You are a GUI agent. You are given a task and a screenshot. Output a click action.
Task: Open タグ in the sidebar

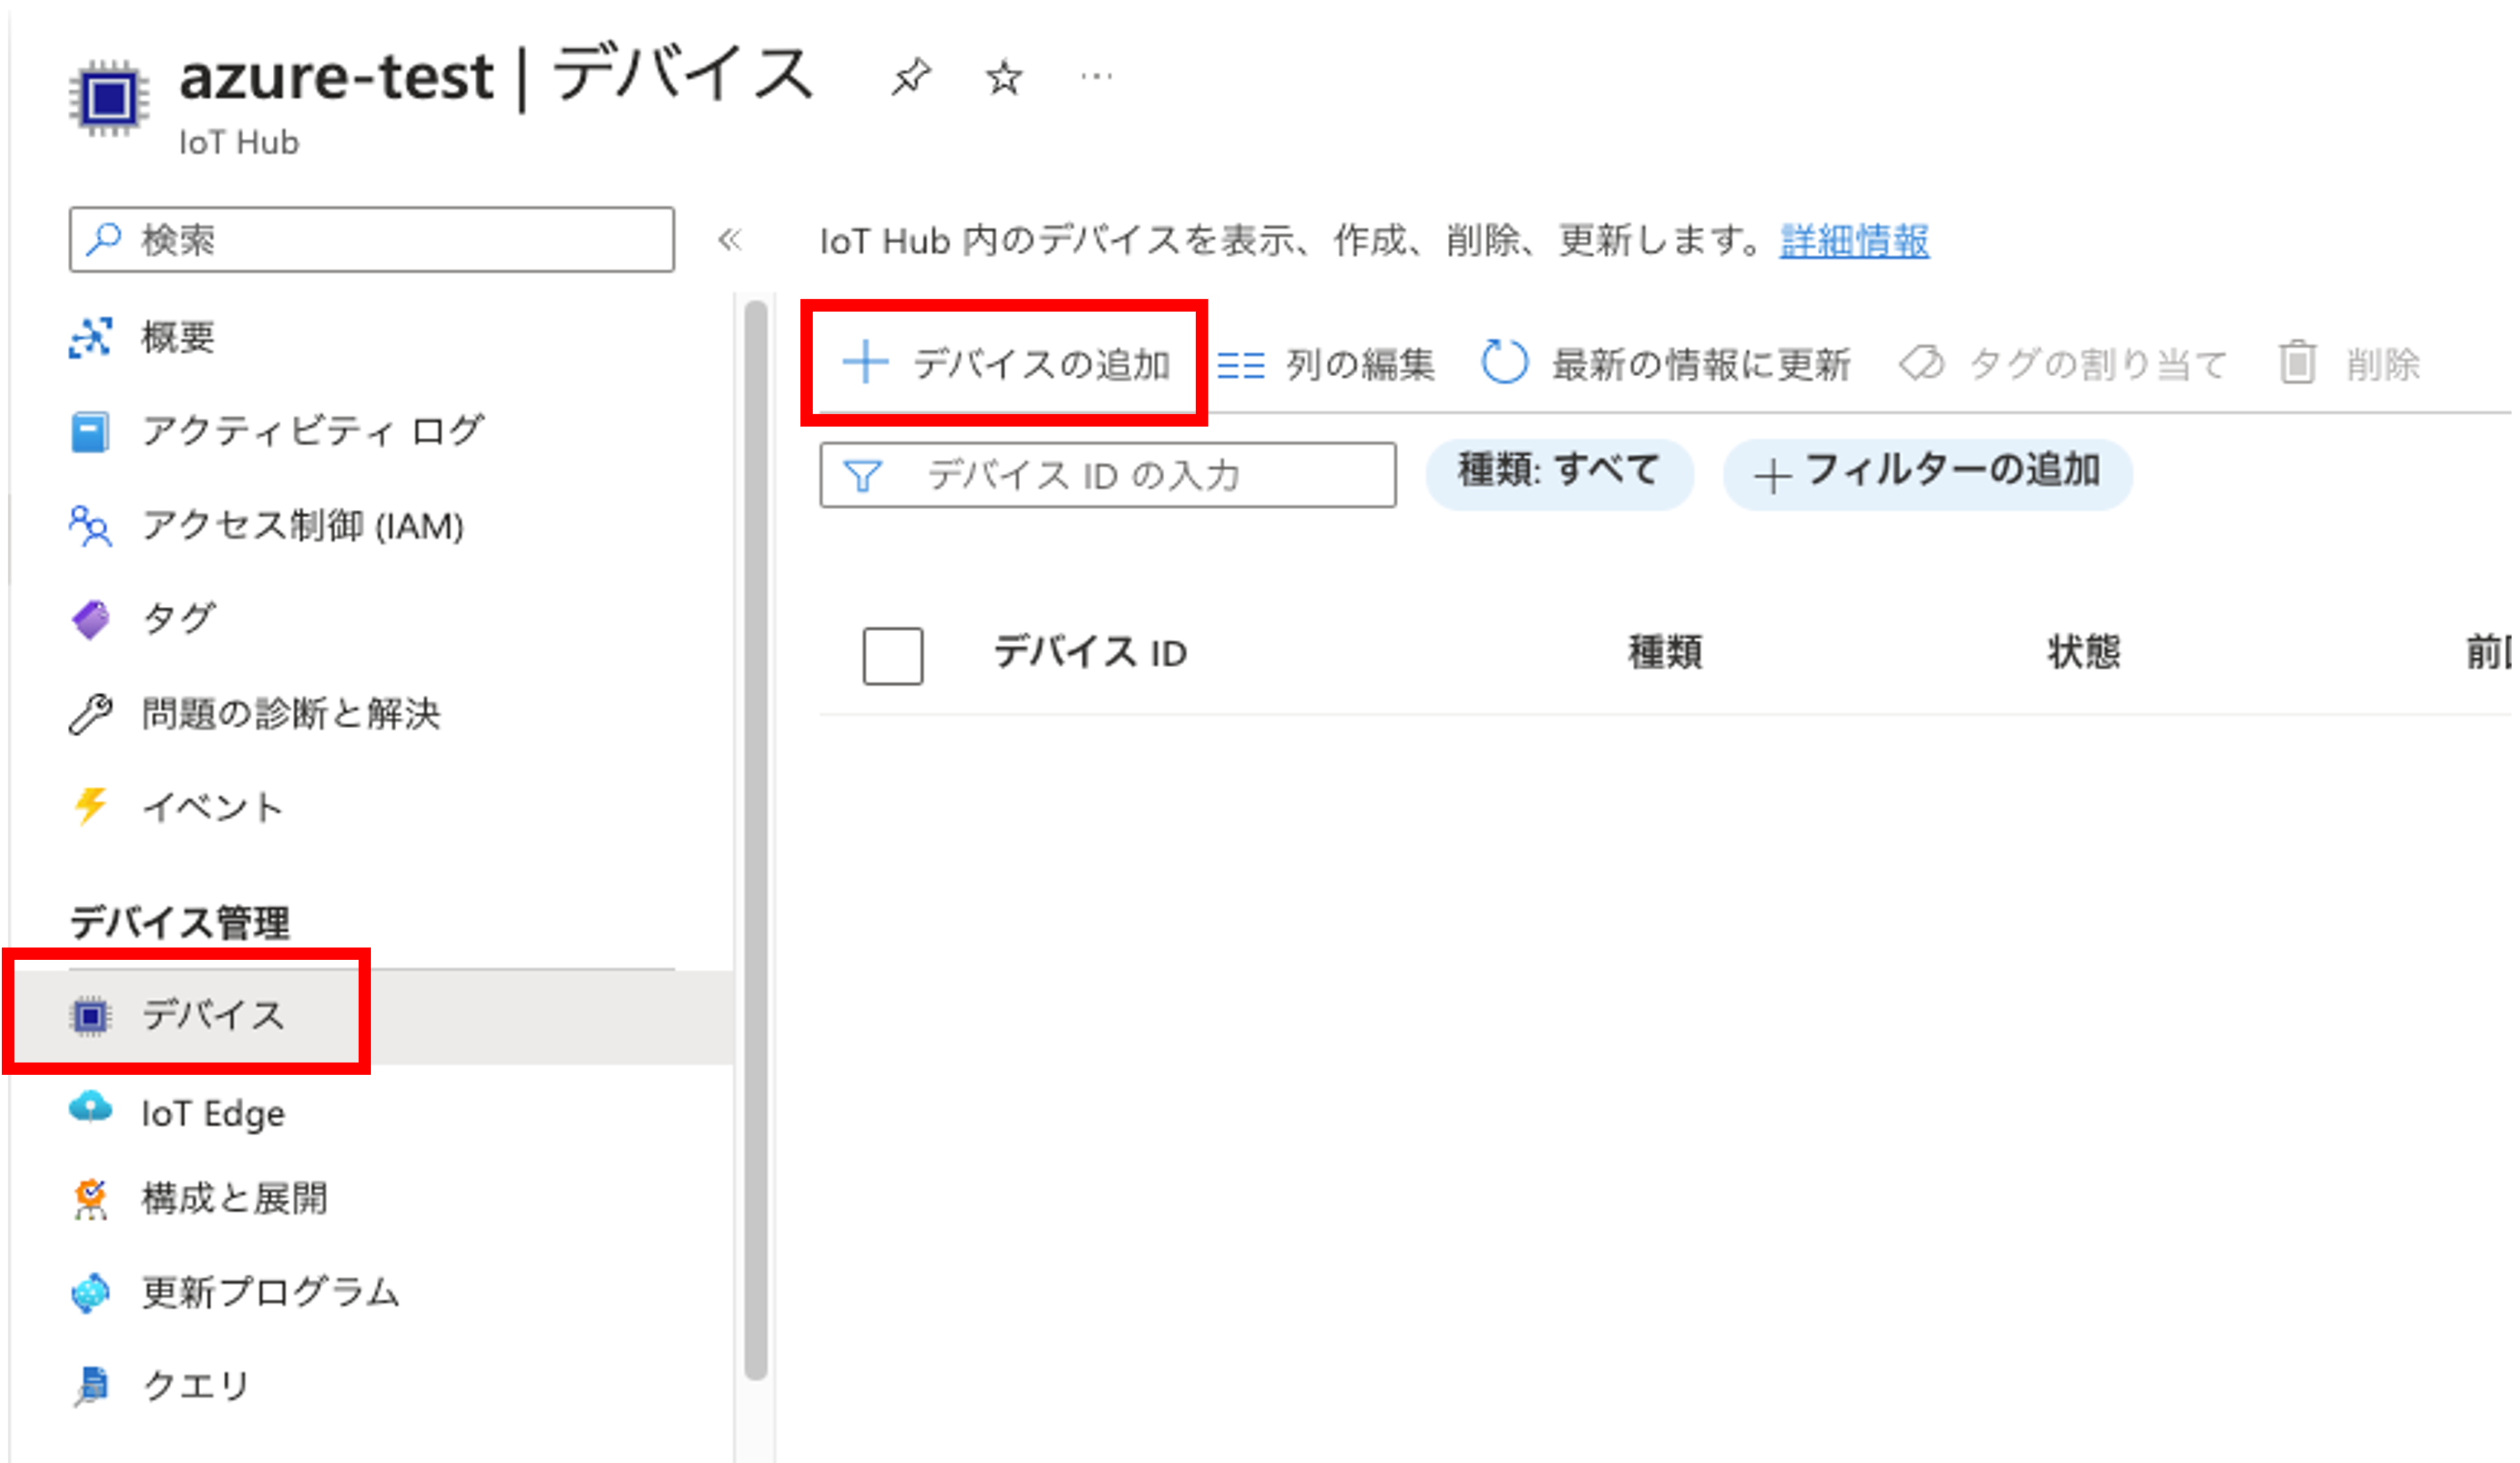[x=177, y=619]
